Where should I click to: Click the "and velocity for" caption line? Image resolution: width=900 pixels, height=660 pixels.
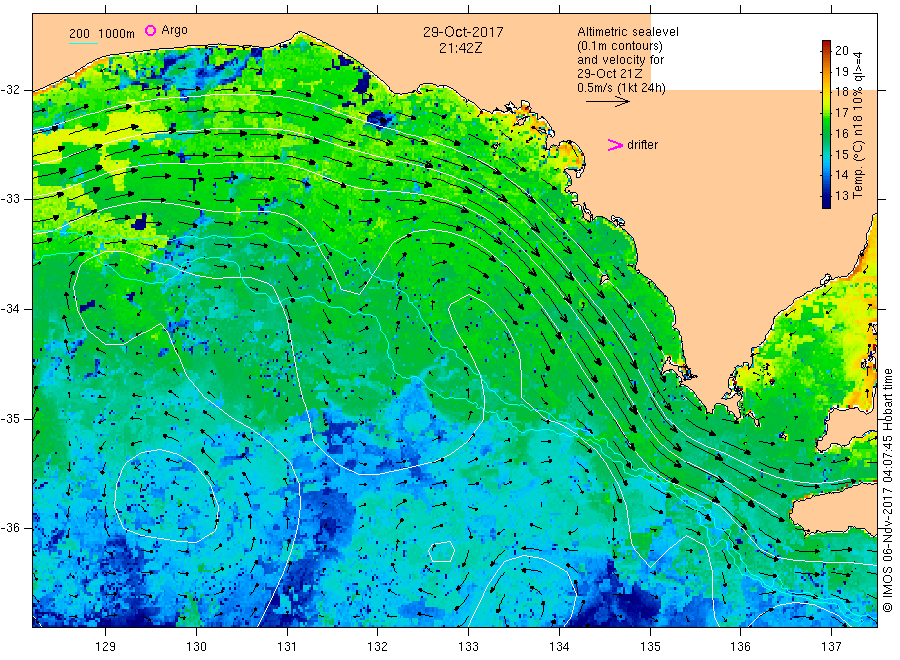pyautogui.click(x=620, y=60)
